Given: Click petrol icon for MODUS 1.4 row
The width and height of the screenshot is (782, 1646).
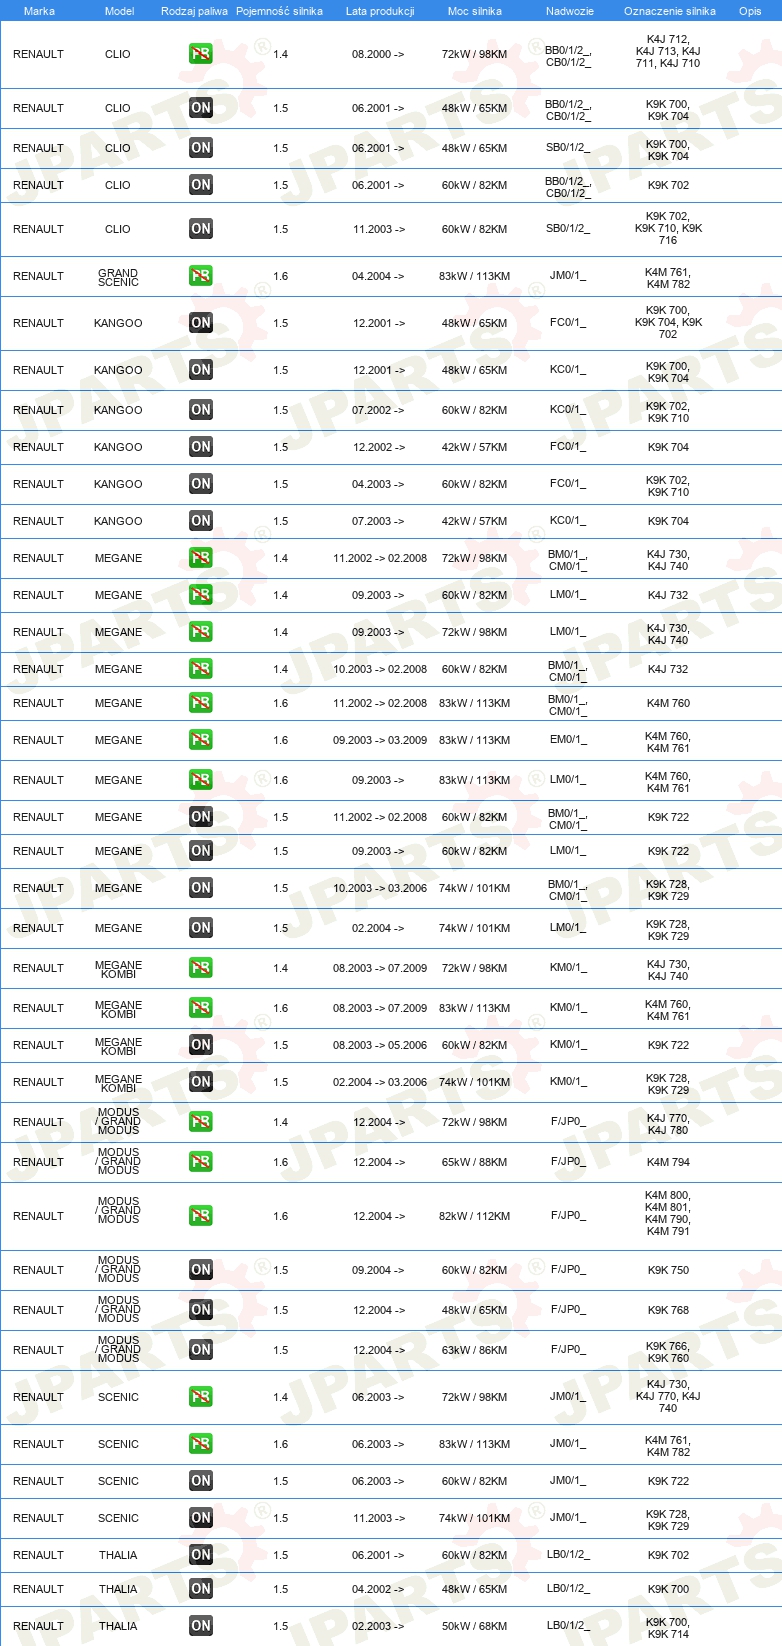Looking at the screenshot, I should (201, 1122).
